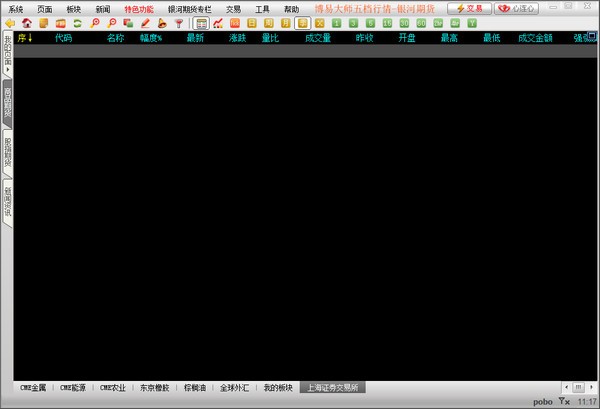Image resolution: width=600 pixels, height=409 pixels.
Task: Switch to the 棕榈油 tab
Action: 195,388
